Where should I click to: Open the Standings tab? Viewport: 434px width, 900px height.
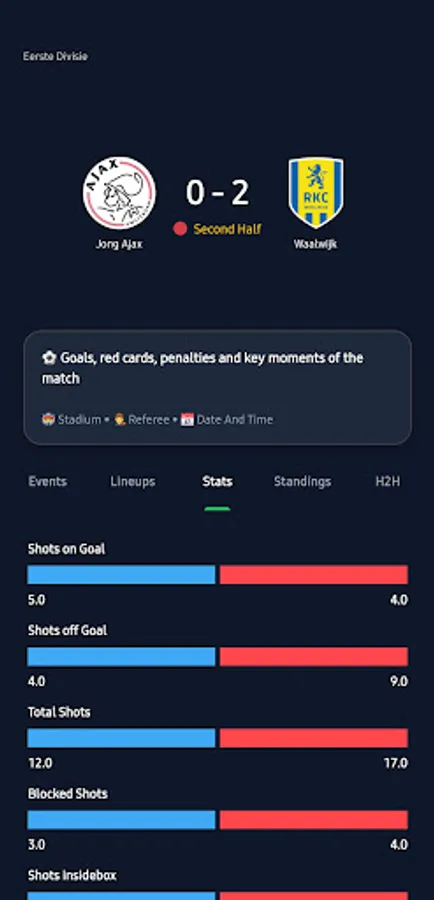click(302, 482)
